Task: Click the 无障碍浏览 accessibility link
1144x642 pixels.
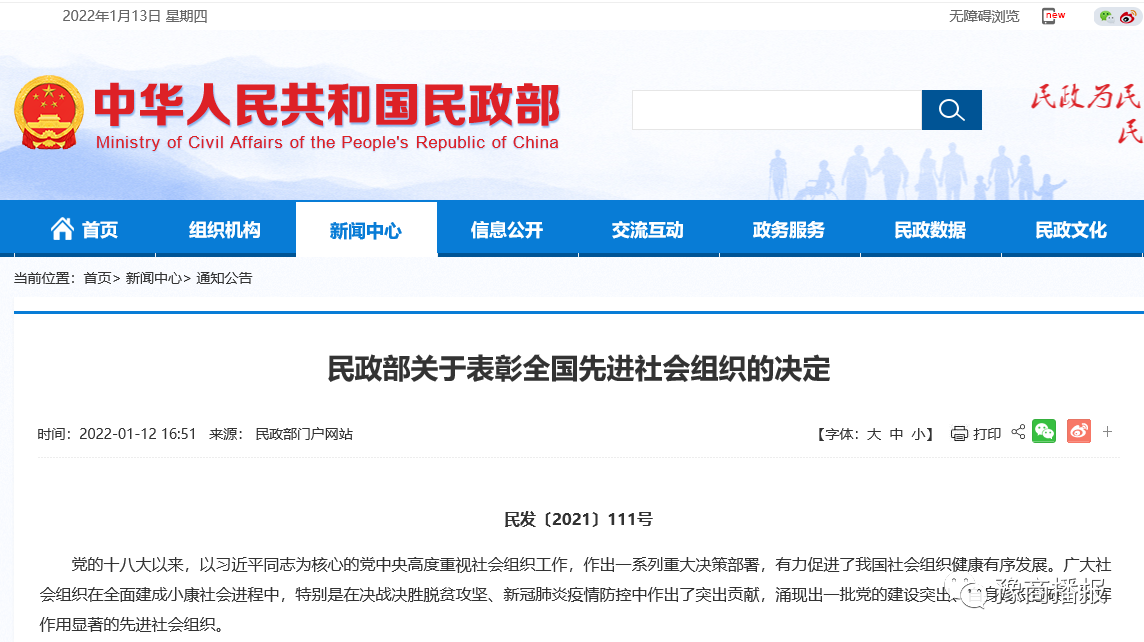Action: [x=984, y=16]
